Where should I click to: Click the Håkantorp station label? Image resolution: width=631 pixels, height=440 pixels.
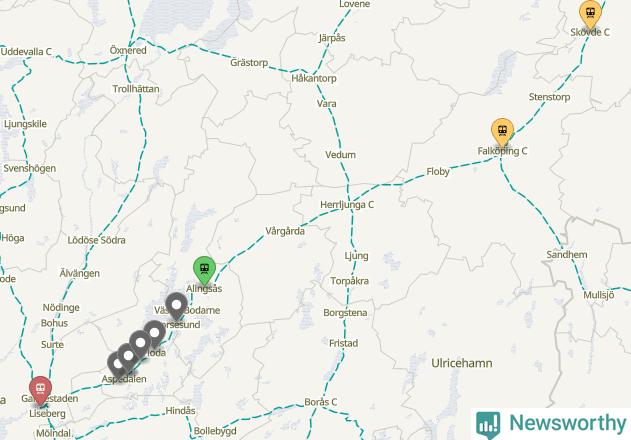tap(314, 78)
